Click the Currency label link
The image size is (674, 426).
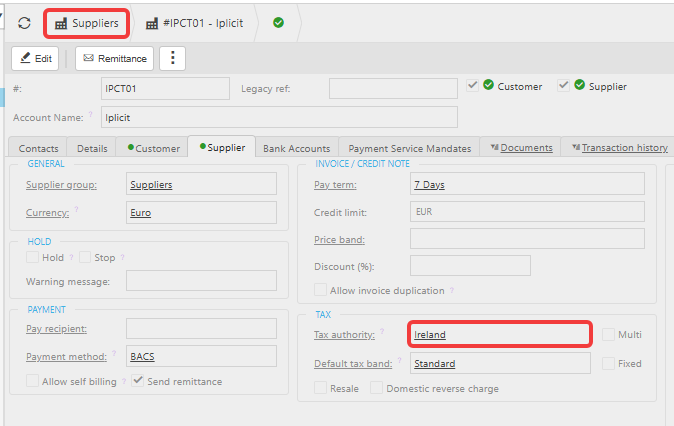click(x=47, y=213)
